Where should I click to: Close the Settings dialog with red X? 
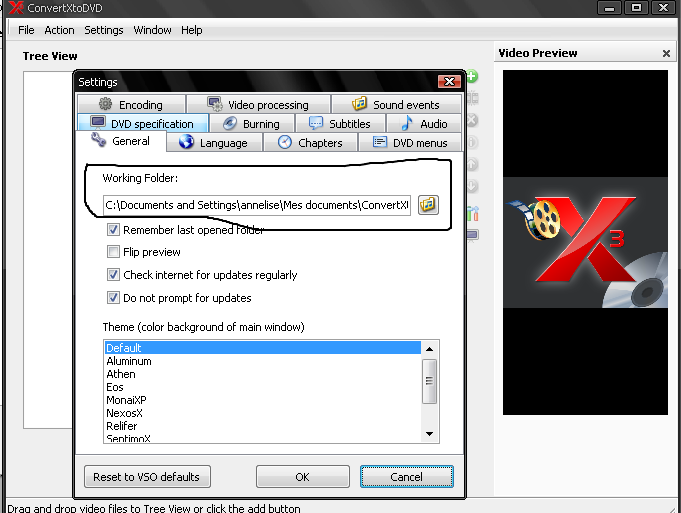point(449,81)
